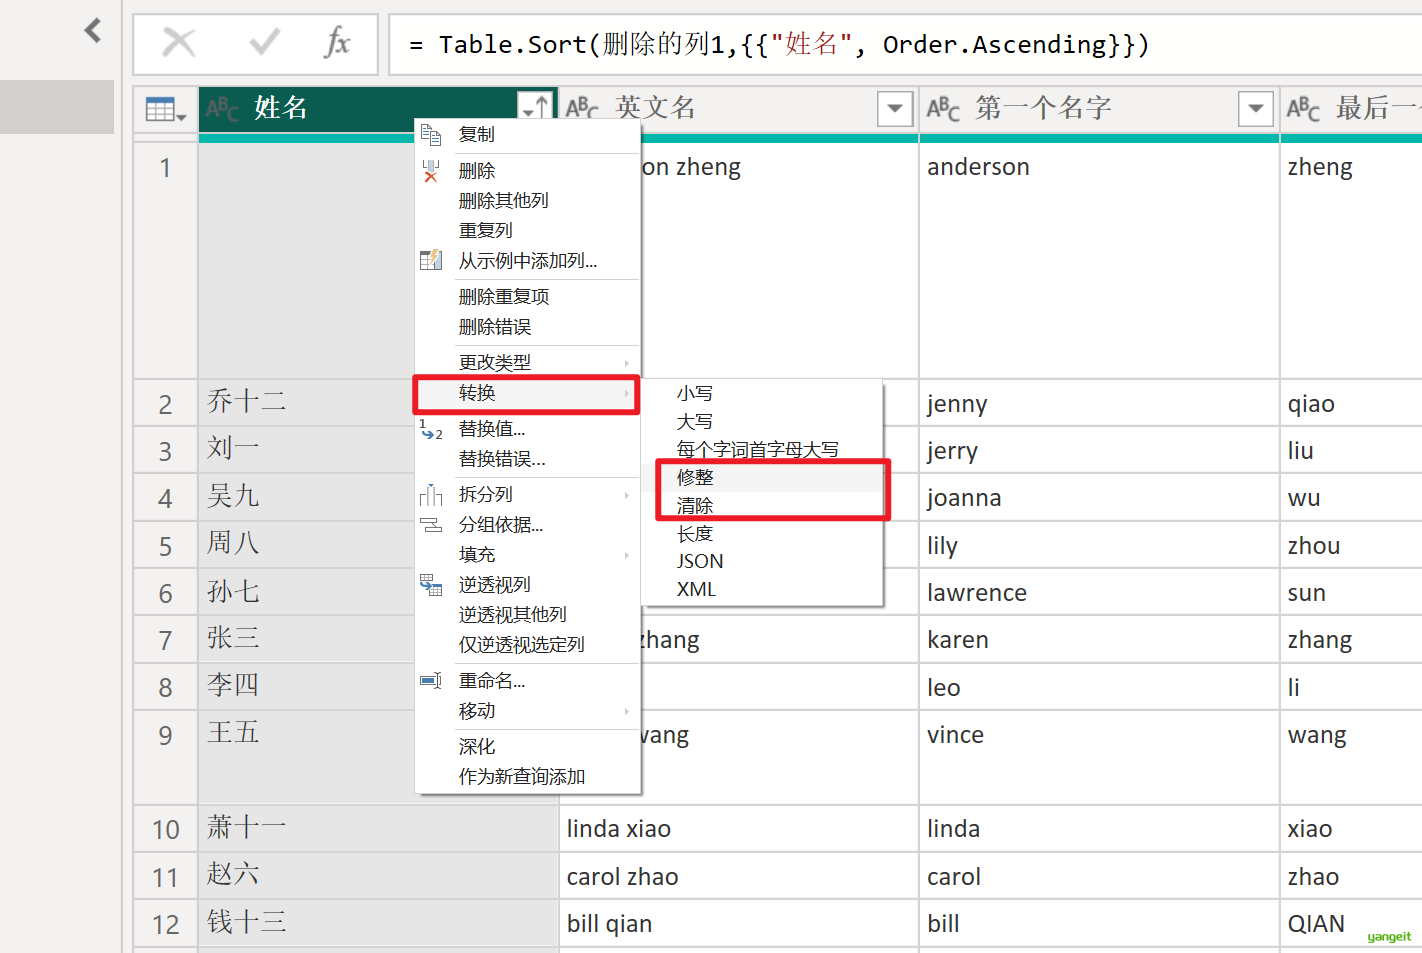Click the fx function icon

coord(337,43)
